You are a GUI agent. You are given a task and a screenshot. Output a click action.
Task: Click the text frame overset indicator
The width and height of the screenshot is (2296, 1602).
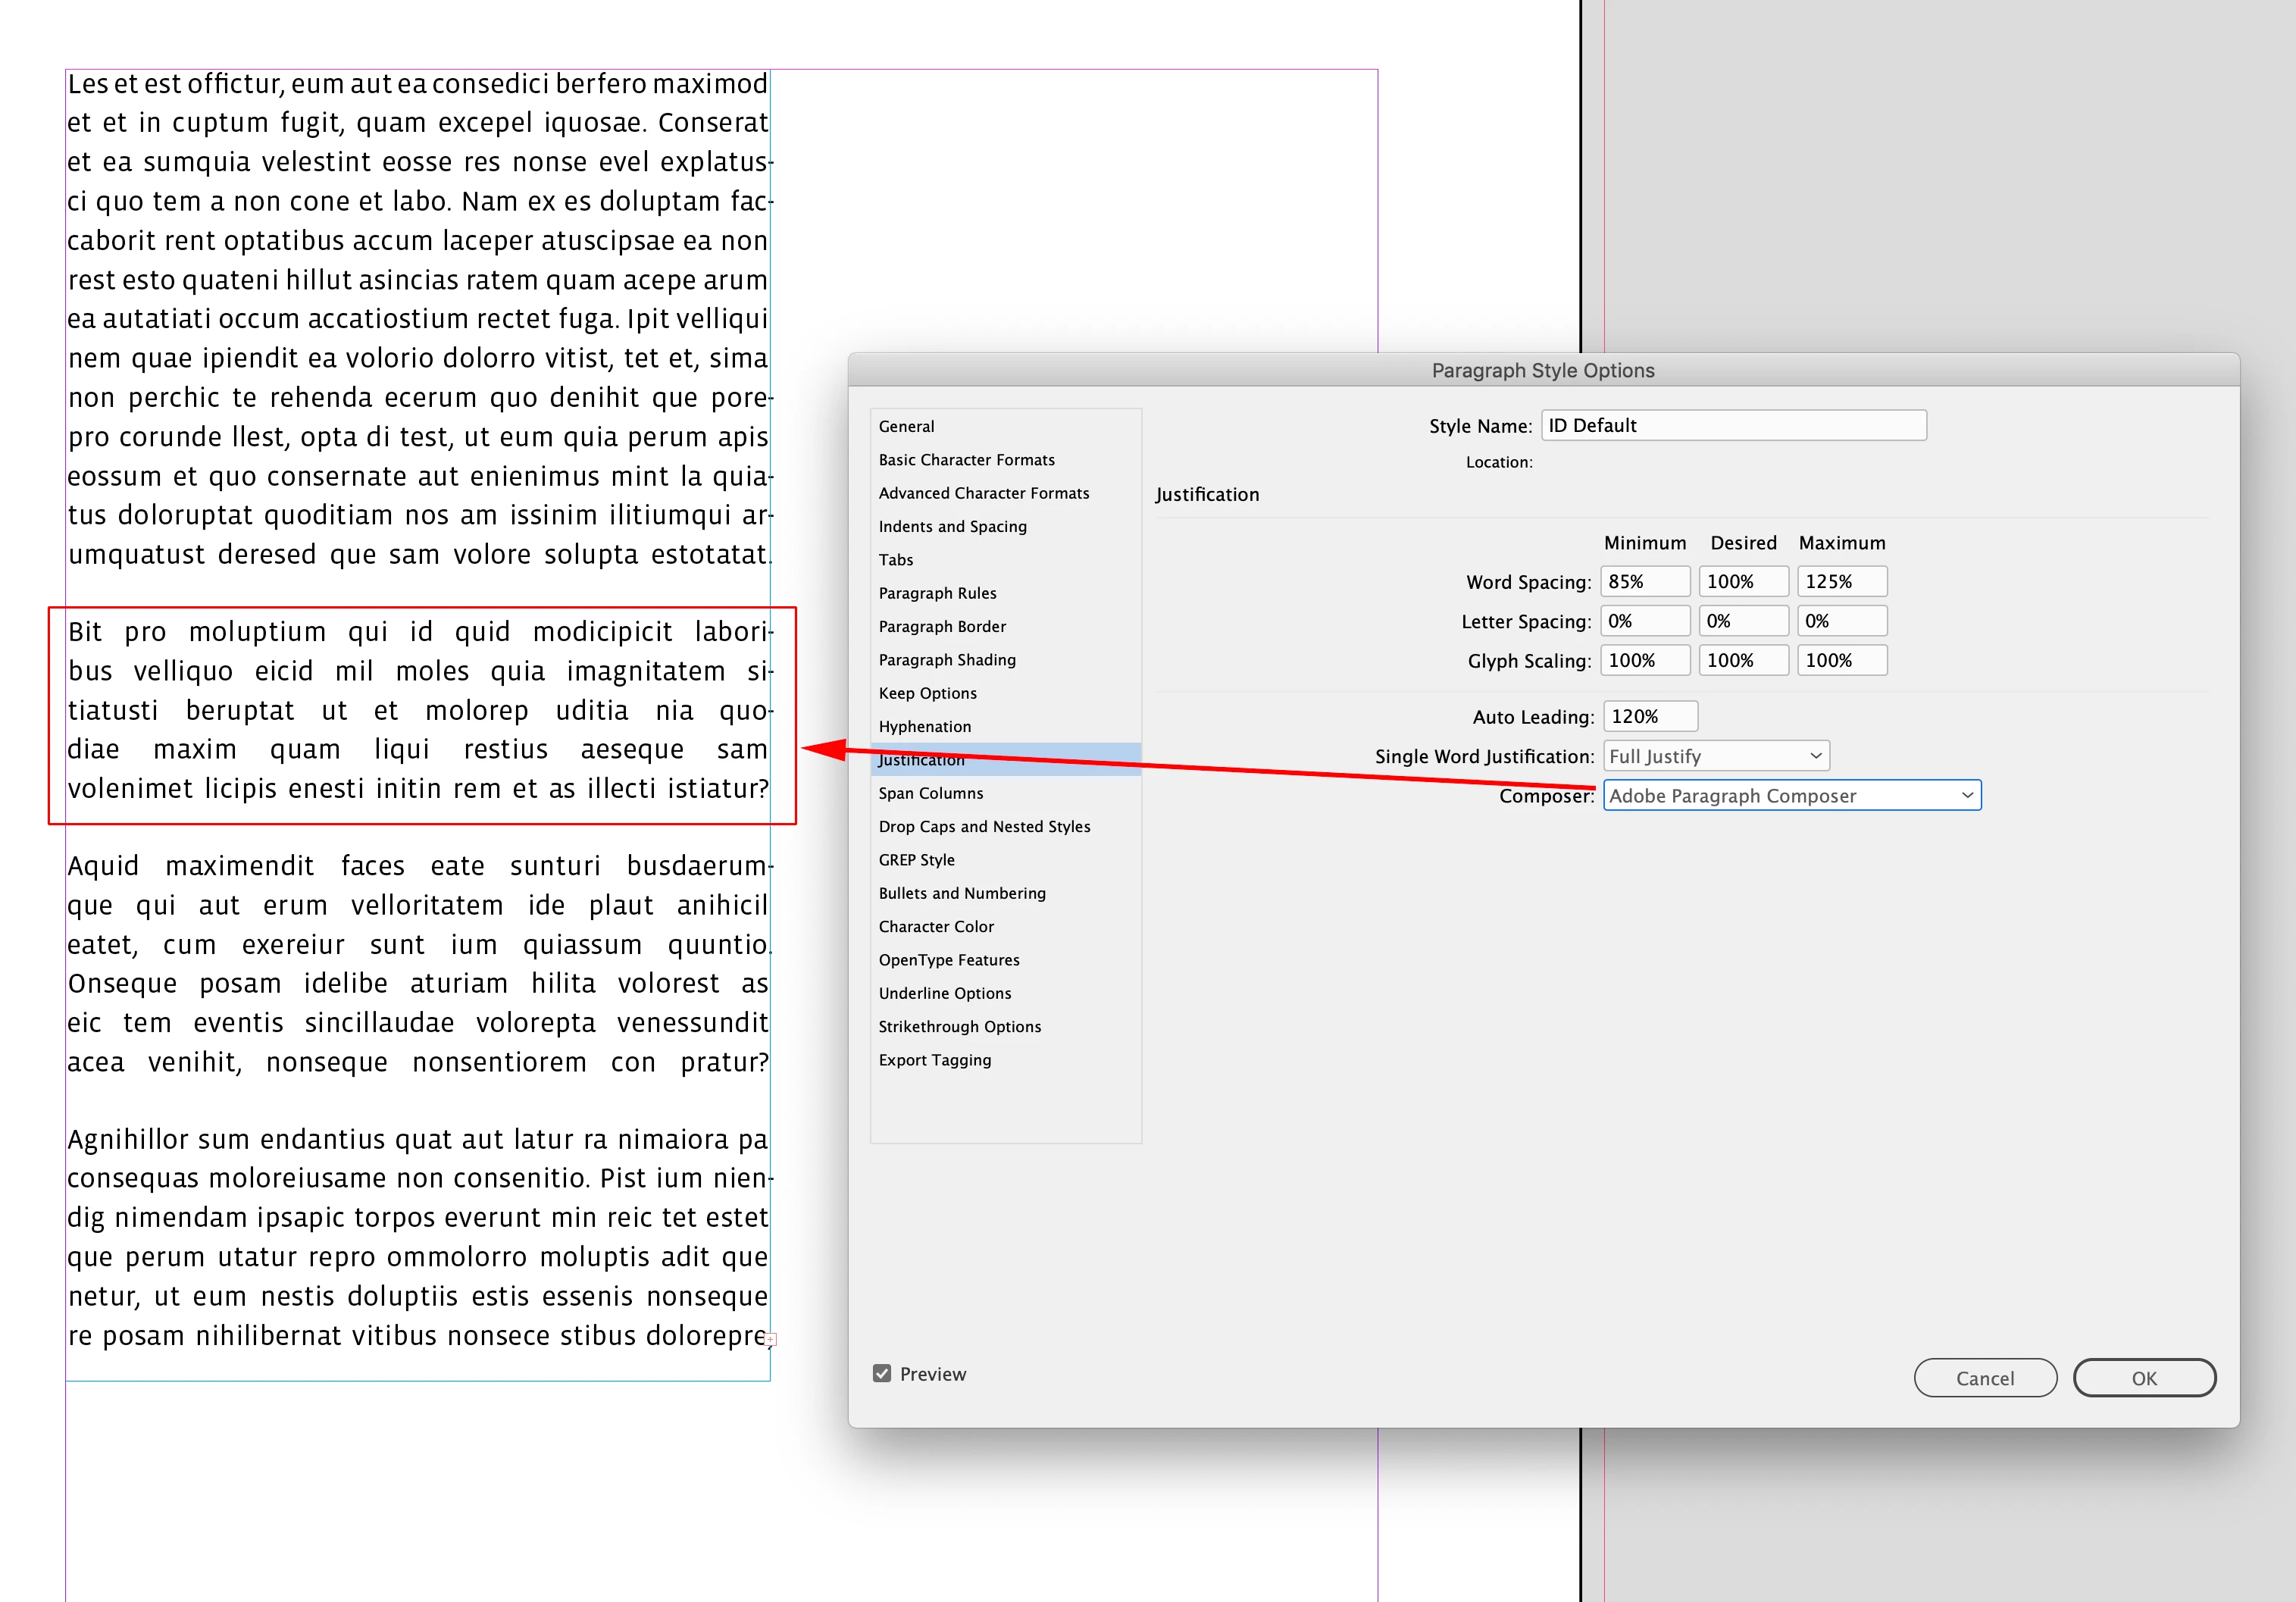[x=770, y=1338]
